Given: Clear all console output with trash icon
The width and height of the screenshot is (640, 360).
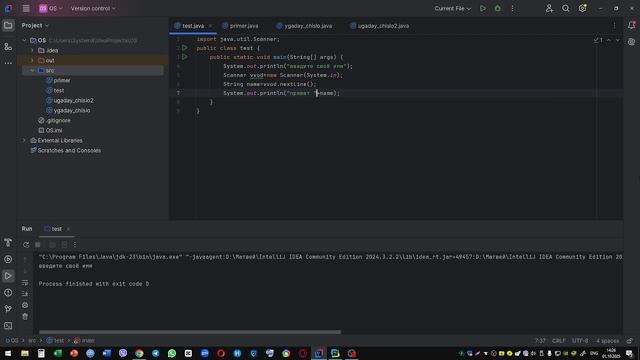Looking at the screenshot, I should click(25, 316).
